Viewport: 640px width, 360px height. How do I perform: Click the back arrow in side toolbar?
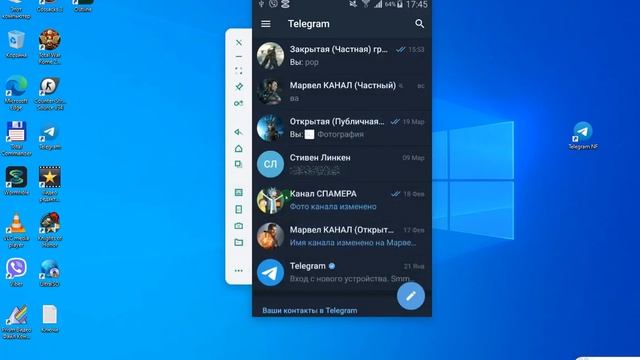[x=239, y=132]
